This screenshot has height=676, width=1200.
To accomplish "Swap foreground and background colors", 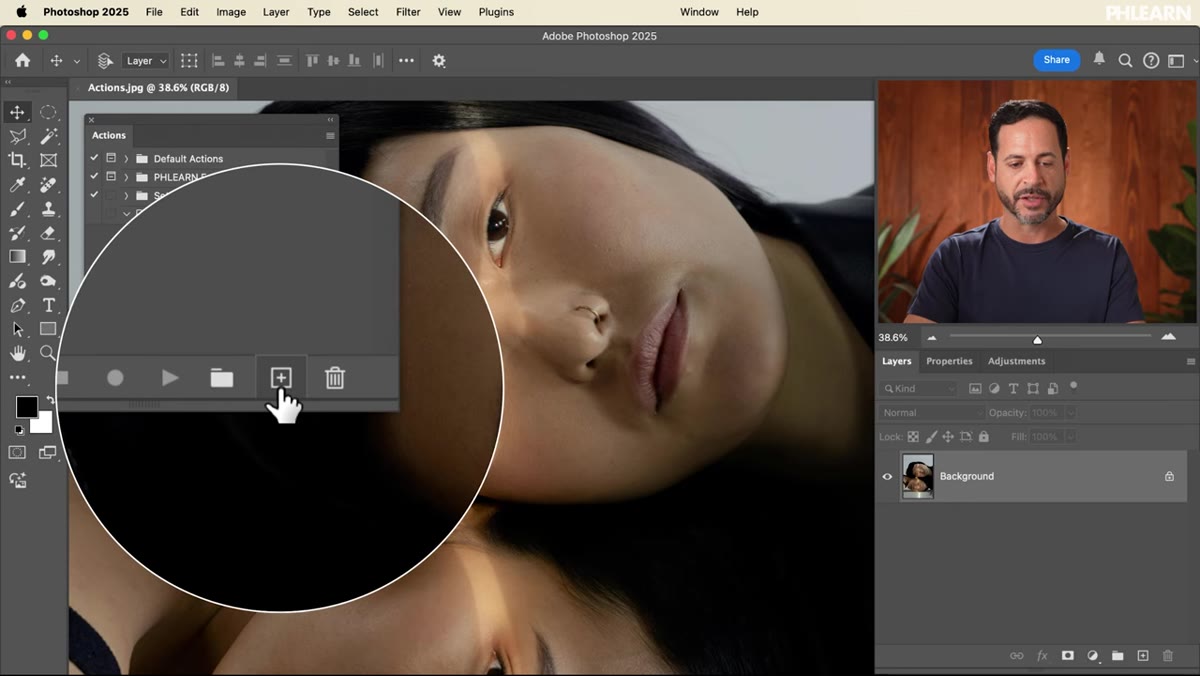I will [x=50, y=401].
